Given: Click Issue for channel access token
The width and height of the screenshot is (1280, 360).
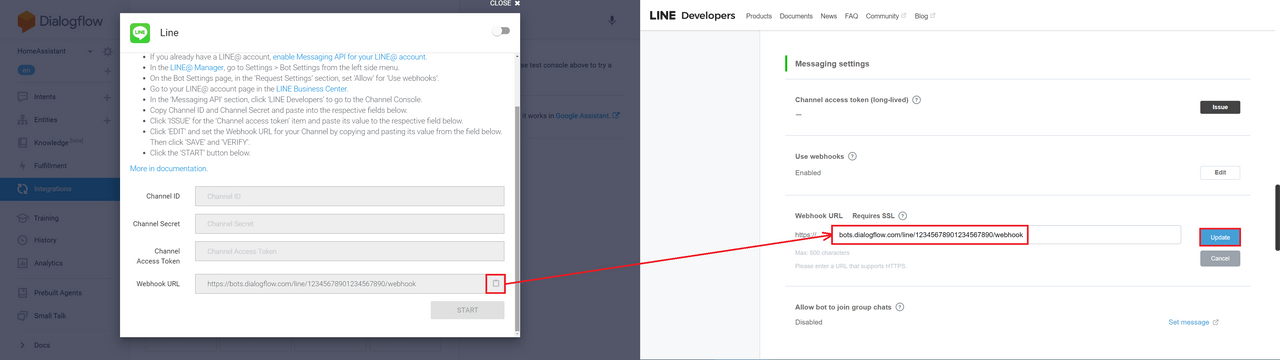Looking at the screenshot, I should click(1220, 107).
